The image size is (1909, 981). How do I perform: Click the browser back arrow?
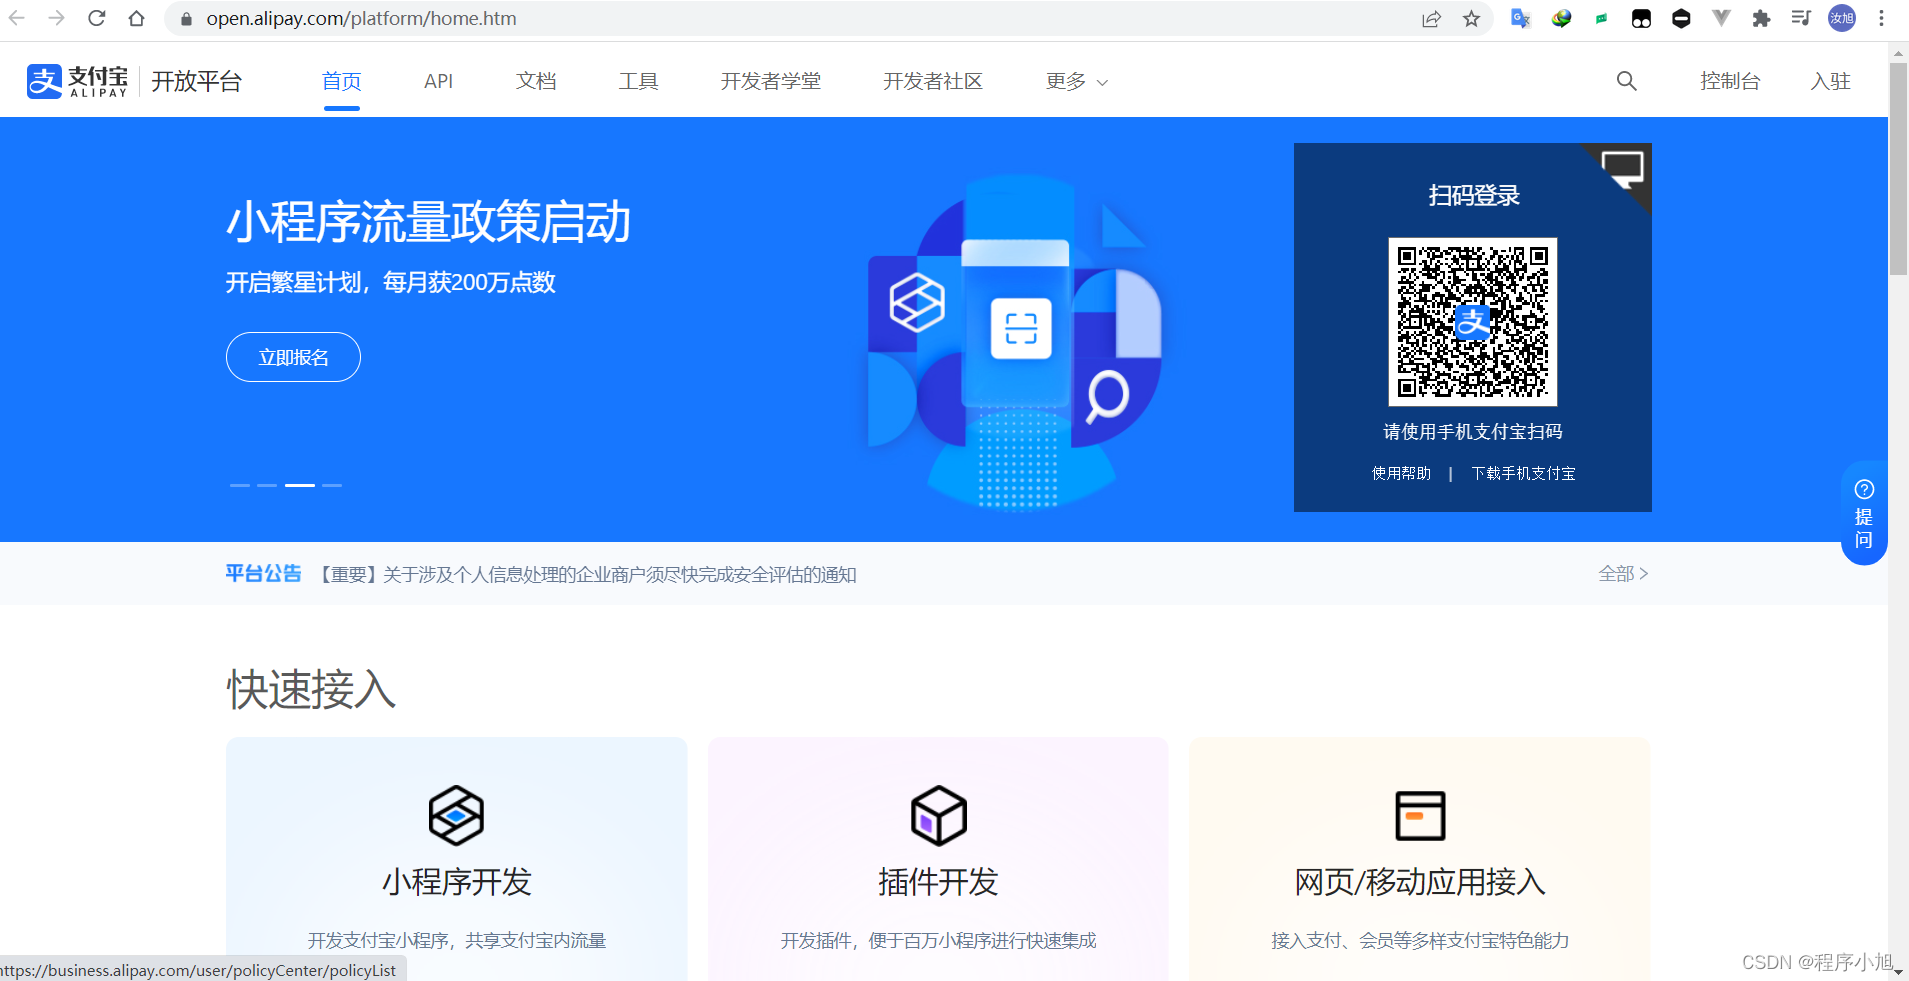17,18
